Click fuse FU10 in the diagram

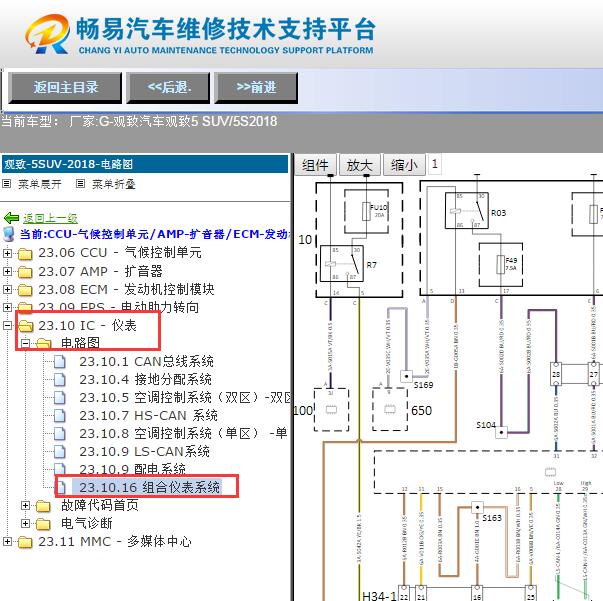click(366, 211)
